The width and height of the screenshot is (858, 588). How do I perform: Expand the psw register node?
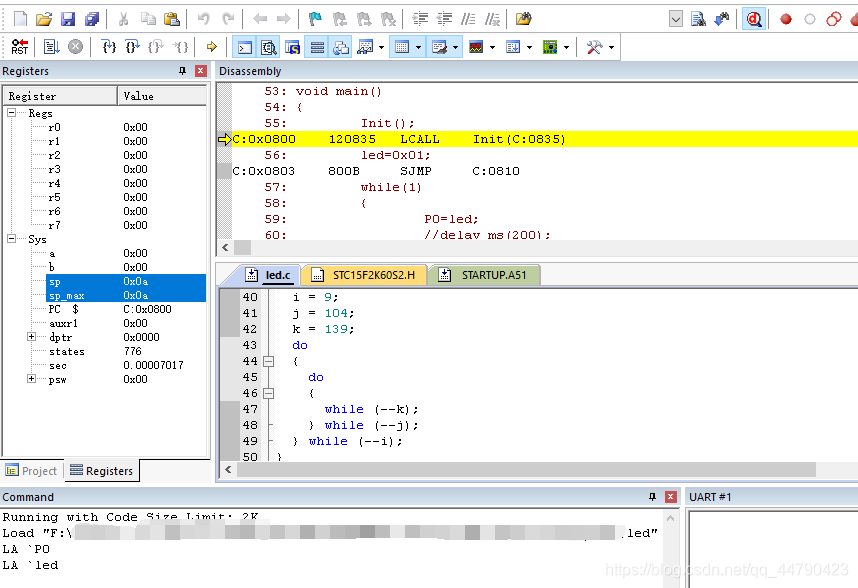pyautogui.click(x=32, y=379)
